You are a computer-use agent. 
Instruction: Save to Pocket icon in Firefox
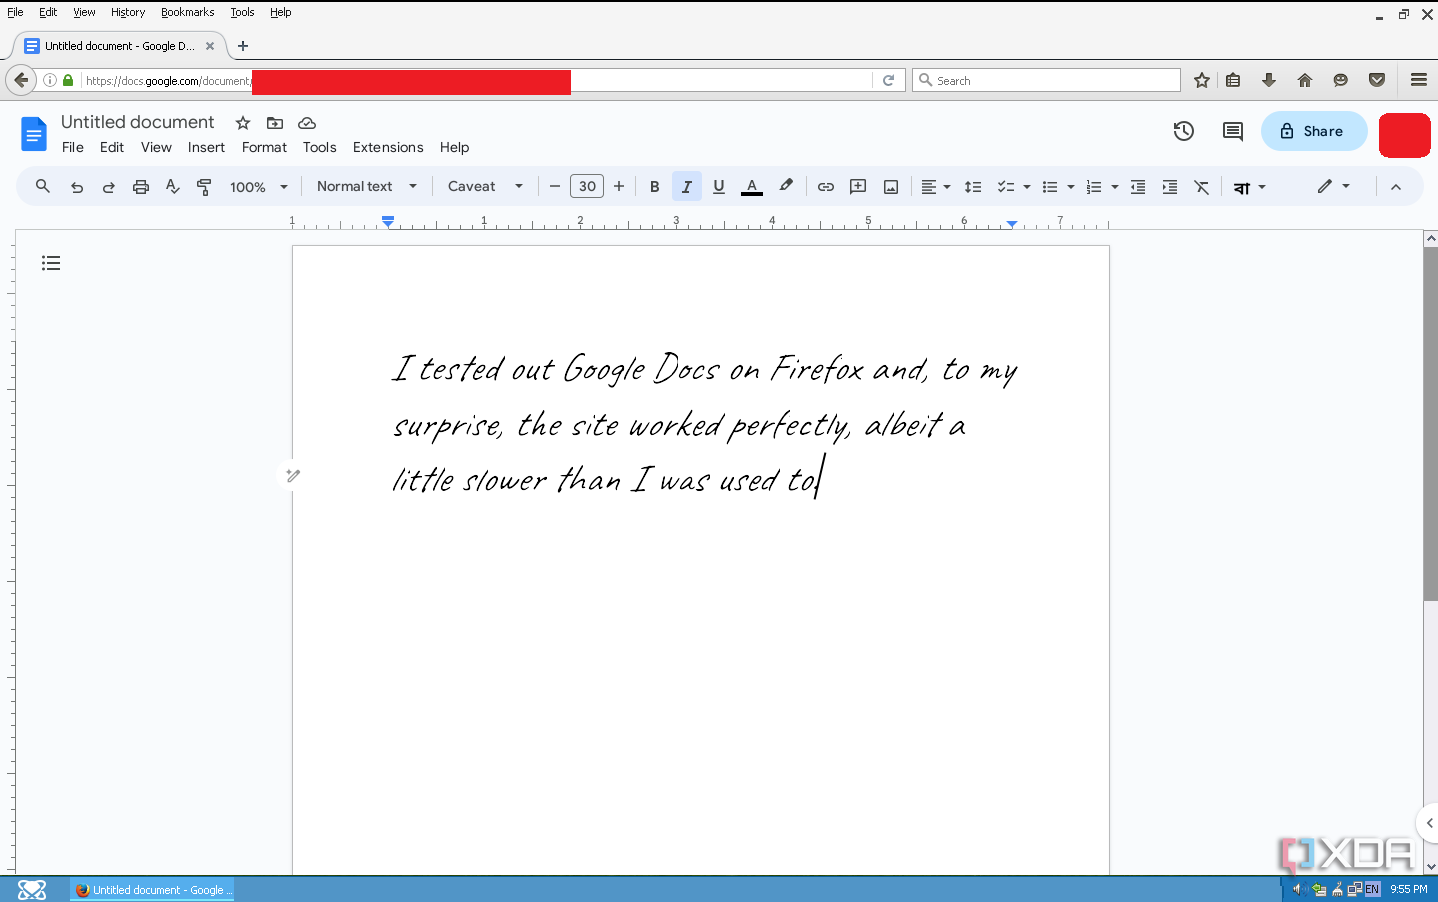click(1377, 80)
